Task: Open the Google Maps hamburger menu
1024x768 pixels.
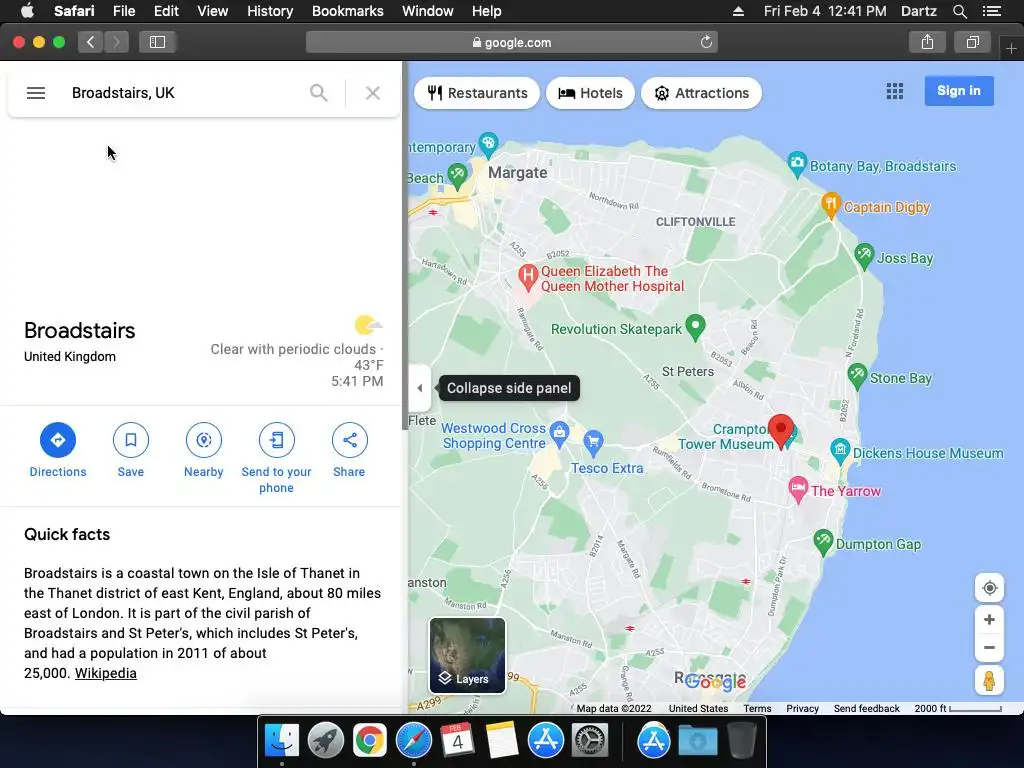Action: click(x=36, y=93)
